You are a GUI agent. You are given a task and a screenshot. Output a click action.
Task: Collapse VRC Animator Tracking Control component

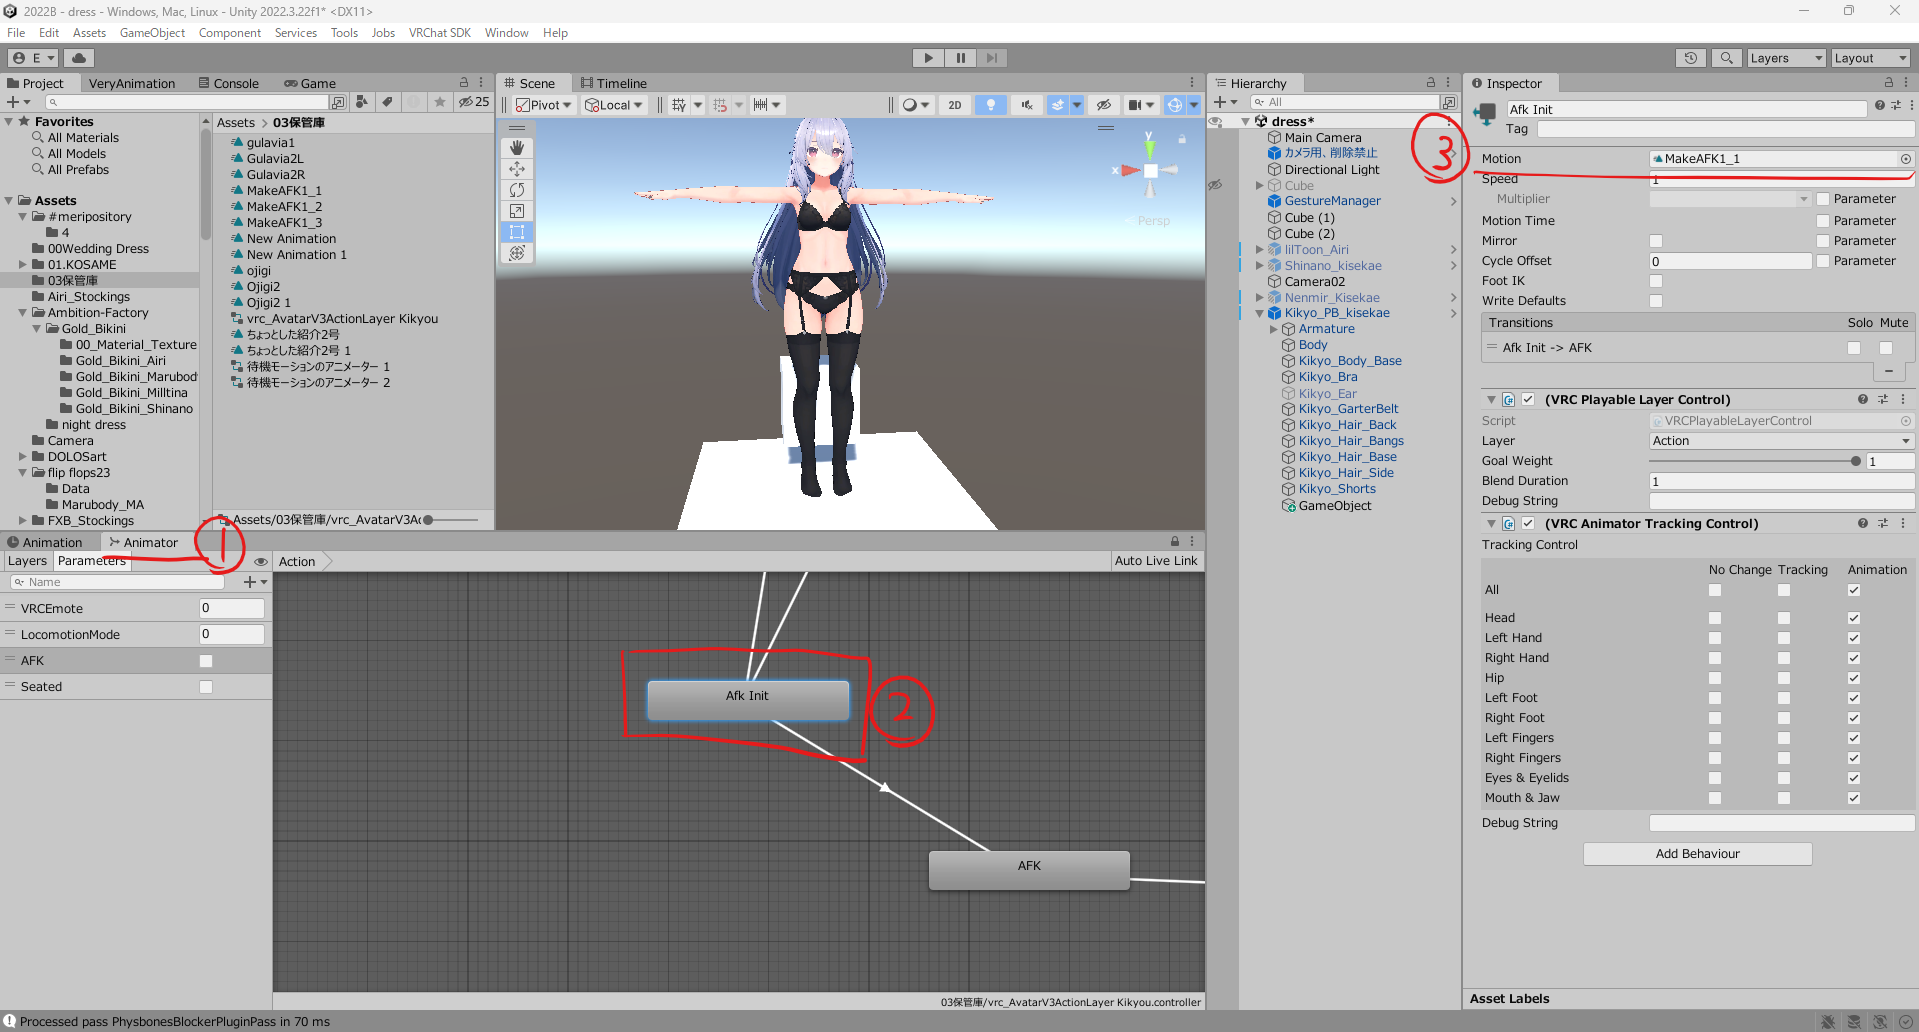(1491, 523)
